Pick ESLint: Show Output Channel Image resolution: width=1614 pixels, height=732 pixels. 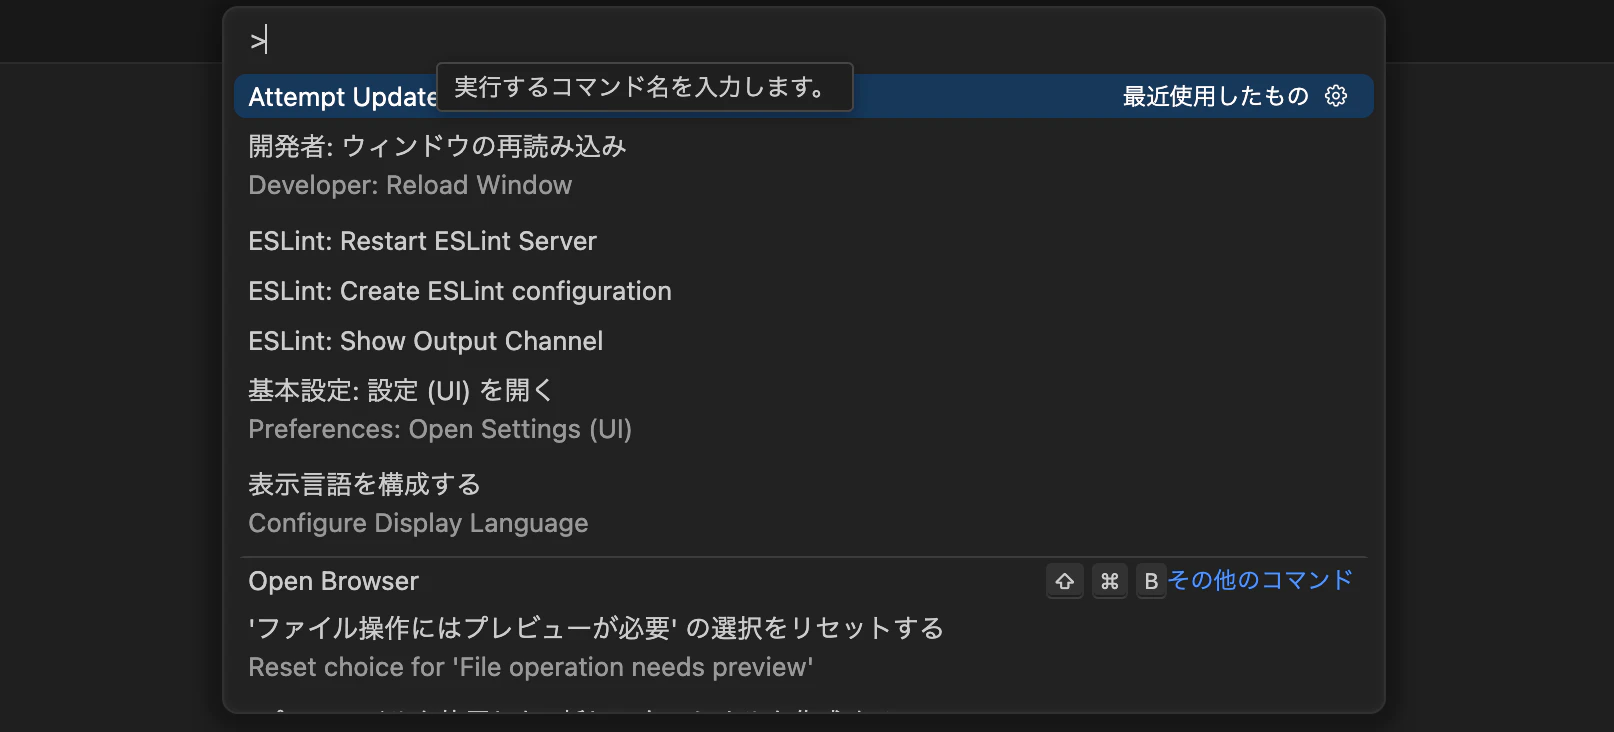(803, 341)
